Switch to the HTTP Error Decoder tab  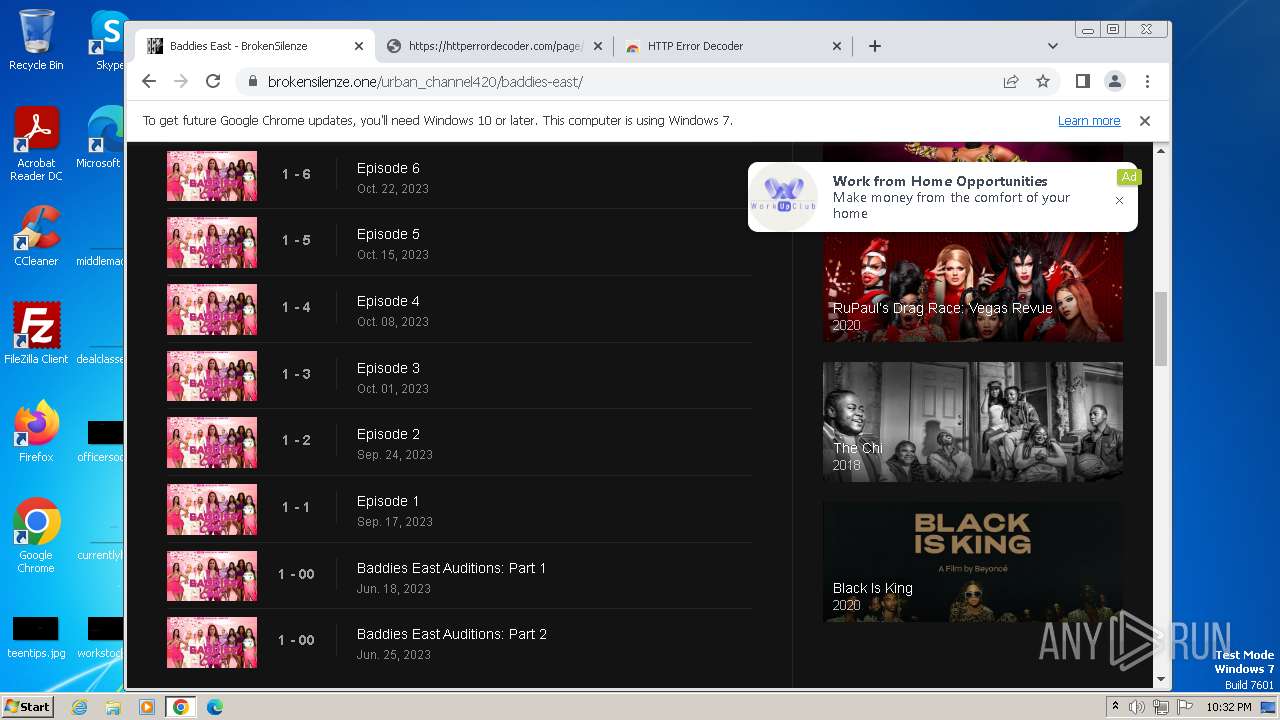click(733, 46)
